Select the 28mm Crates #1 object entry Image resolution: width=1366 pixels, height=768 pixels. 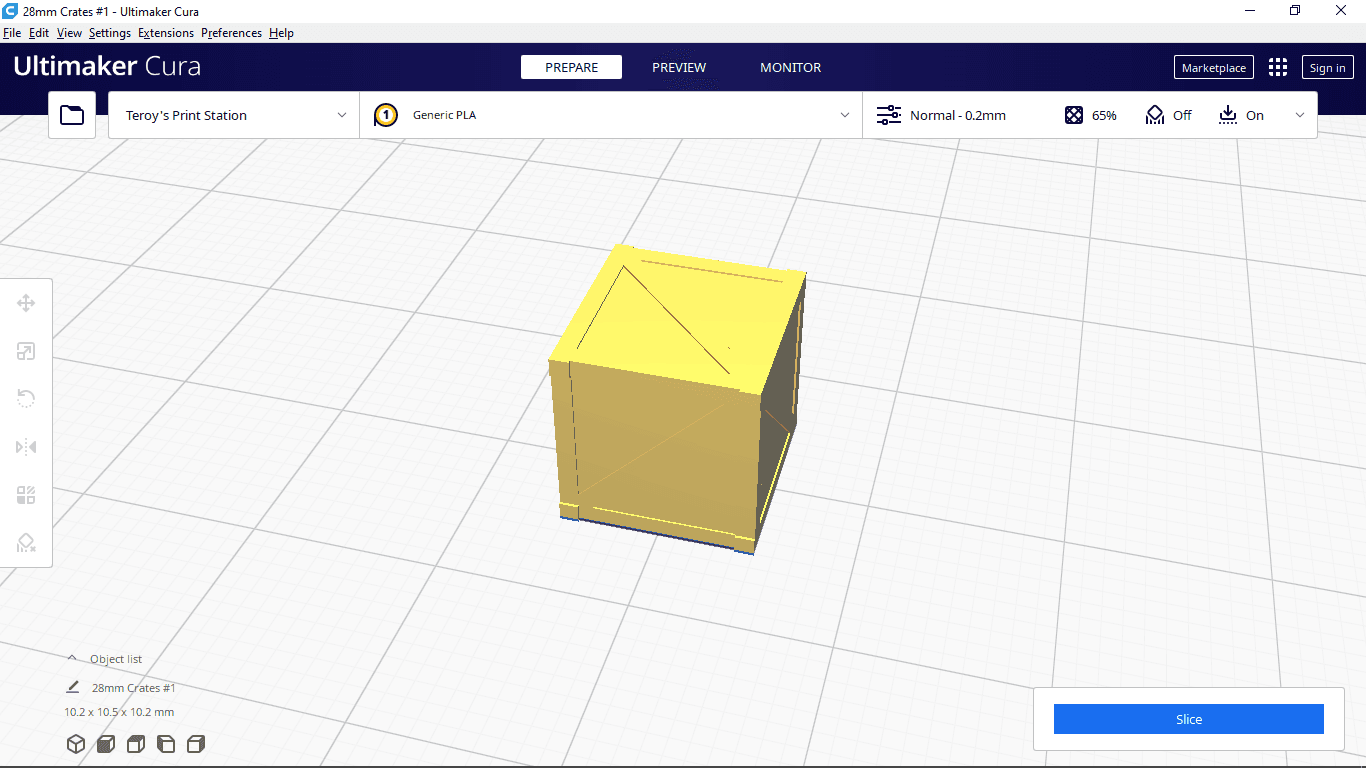(134, 688)
